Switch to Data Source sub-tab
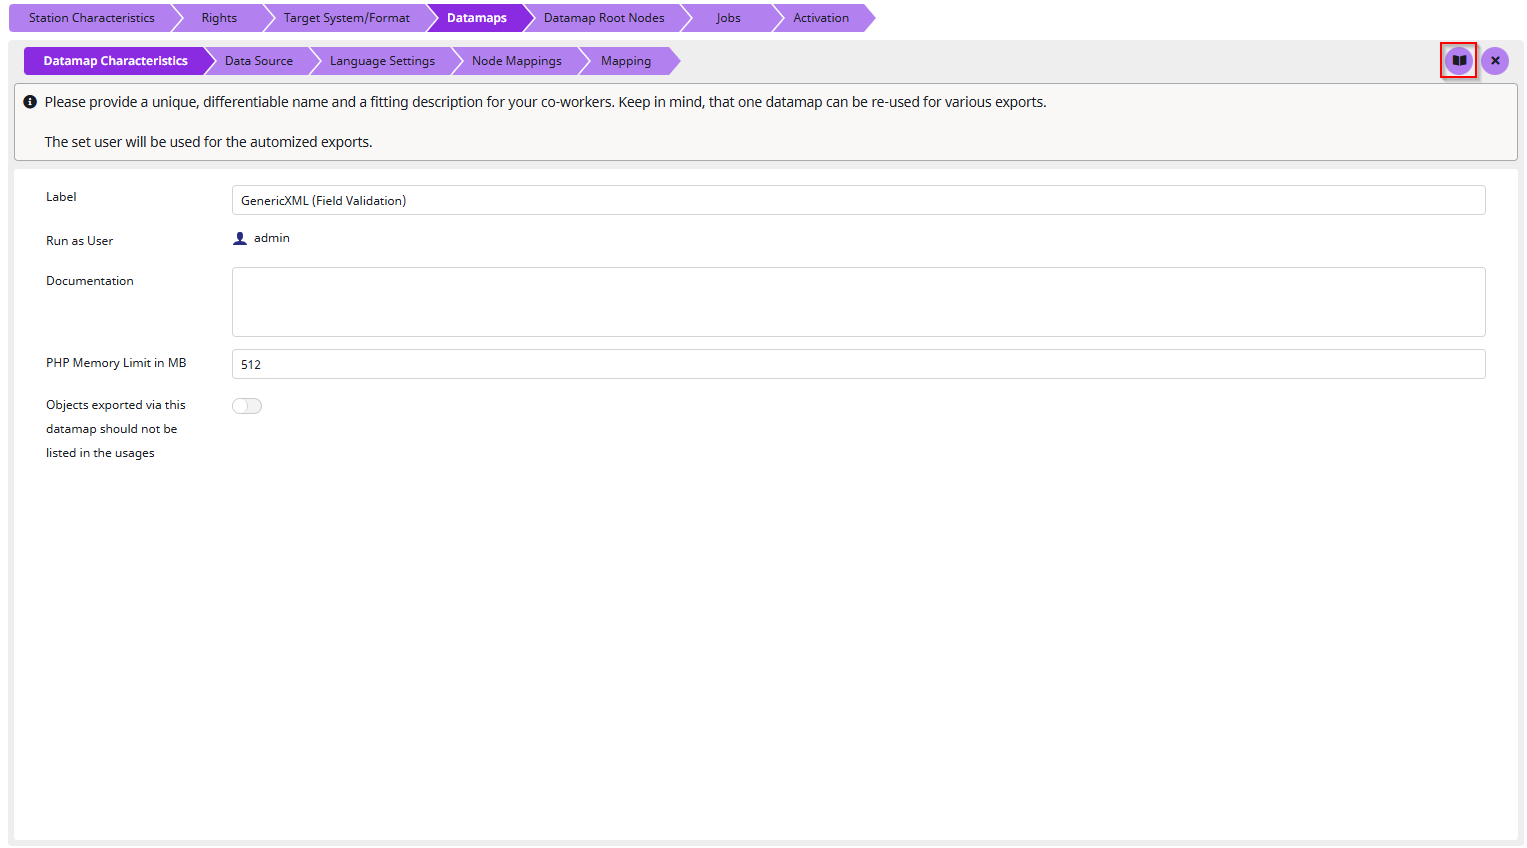1527x848 pixels. pos(258,61)
